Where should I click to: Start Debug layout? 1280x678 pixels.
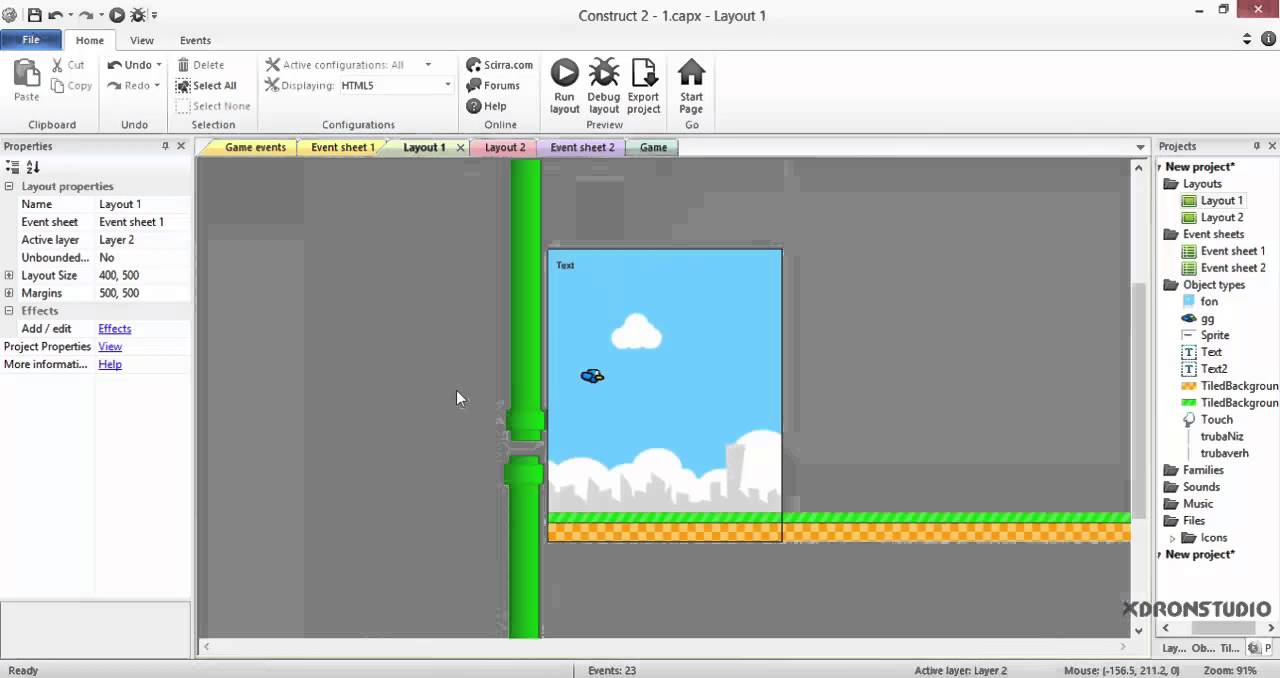point(603,85)
